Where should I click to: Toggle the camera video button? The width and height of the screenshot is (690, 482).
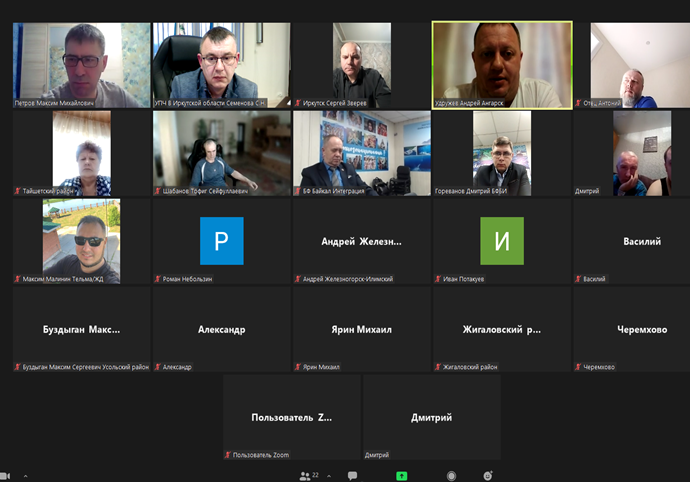point(5,475)
